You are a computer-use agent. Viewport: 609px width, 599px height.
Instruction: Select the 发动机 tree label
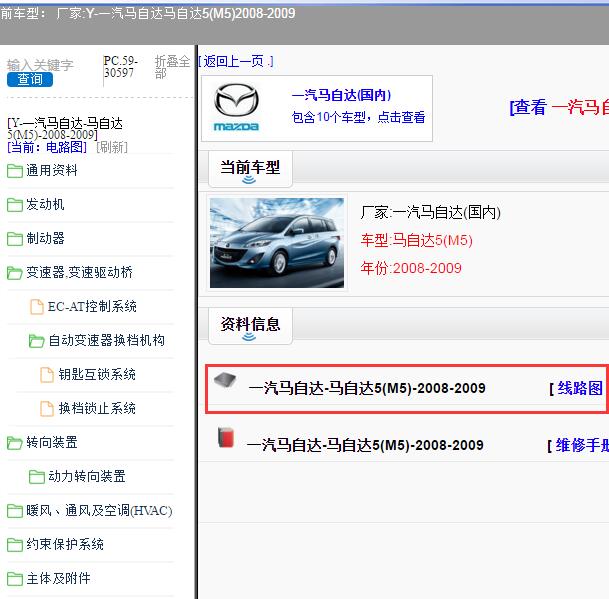tap(45, 204)
